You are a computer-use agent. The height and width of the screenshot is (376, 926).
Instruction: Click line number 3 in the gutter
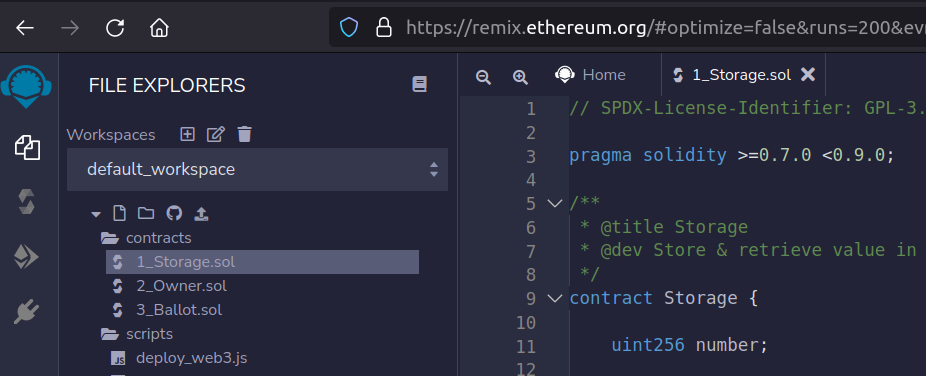[530, 156]
